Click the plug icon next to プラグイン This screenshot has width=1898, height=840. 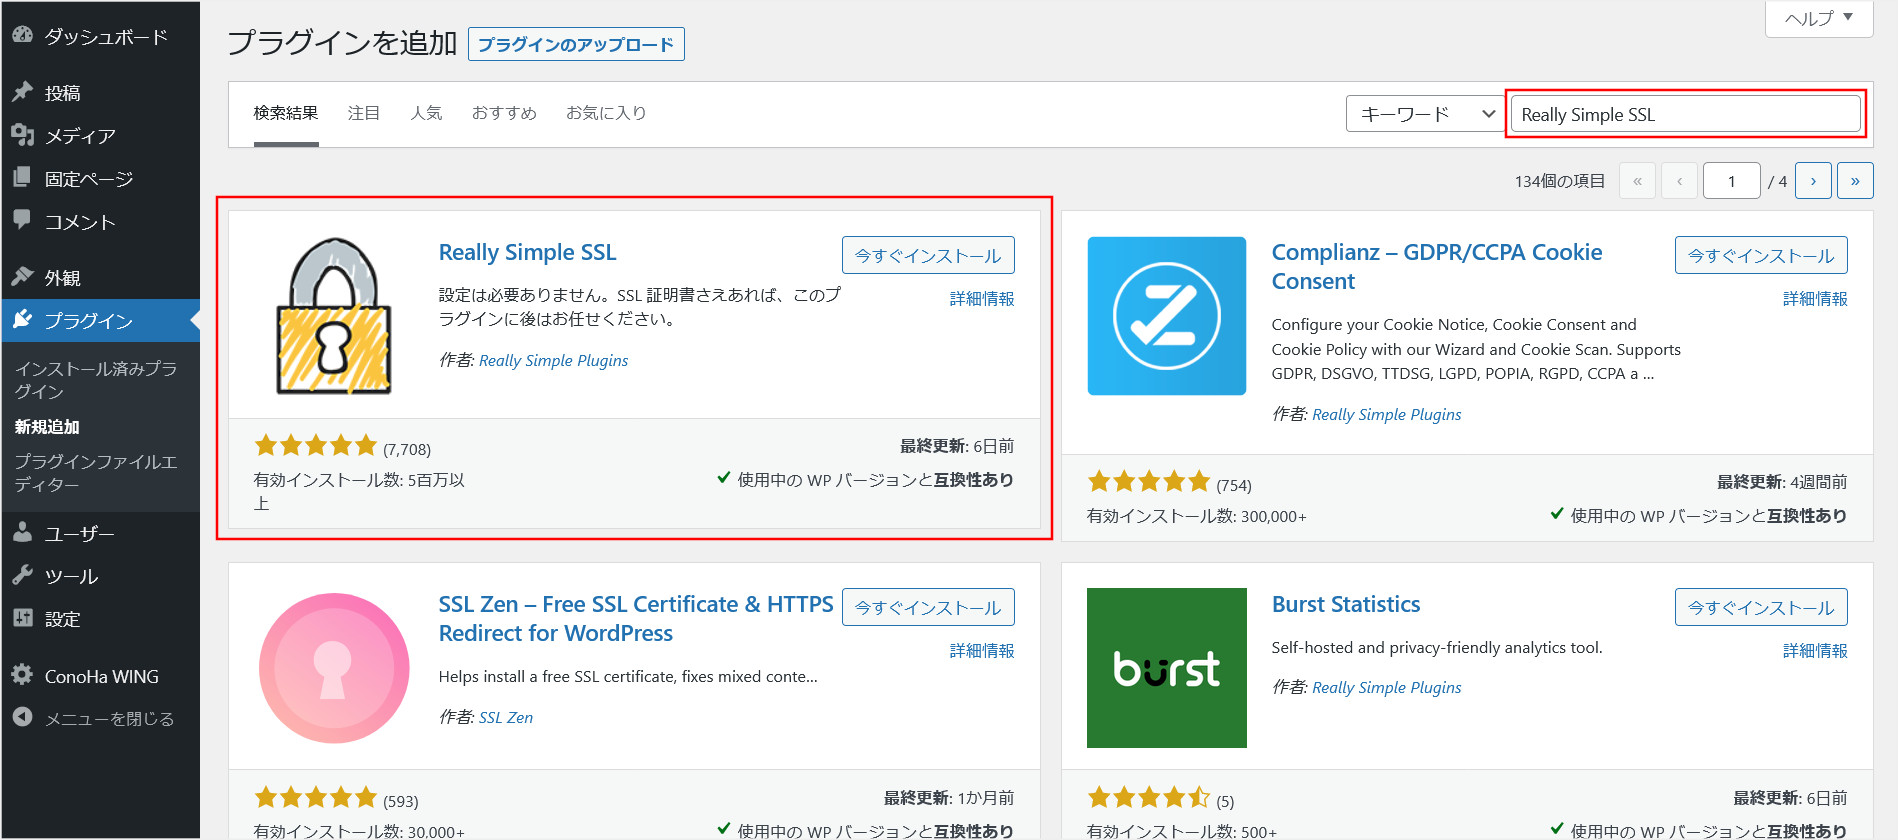22,320
